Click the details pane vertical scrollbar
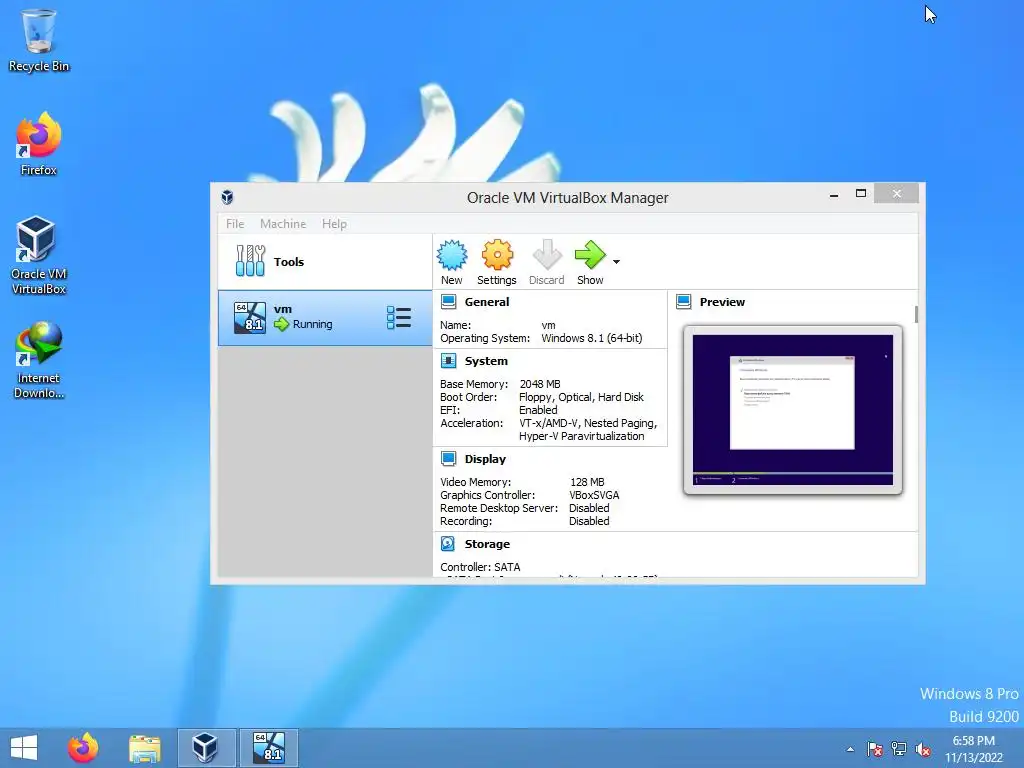The image size is (1024, 768). [916, 315]
